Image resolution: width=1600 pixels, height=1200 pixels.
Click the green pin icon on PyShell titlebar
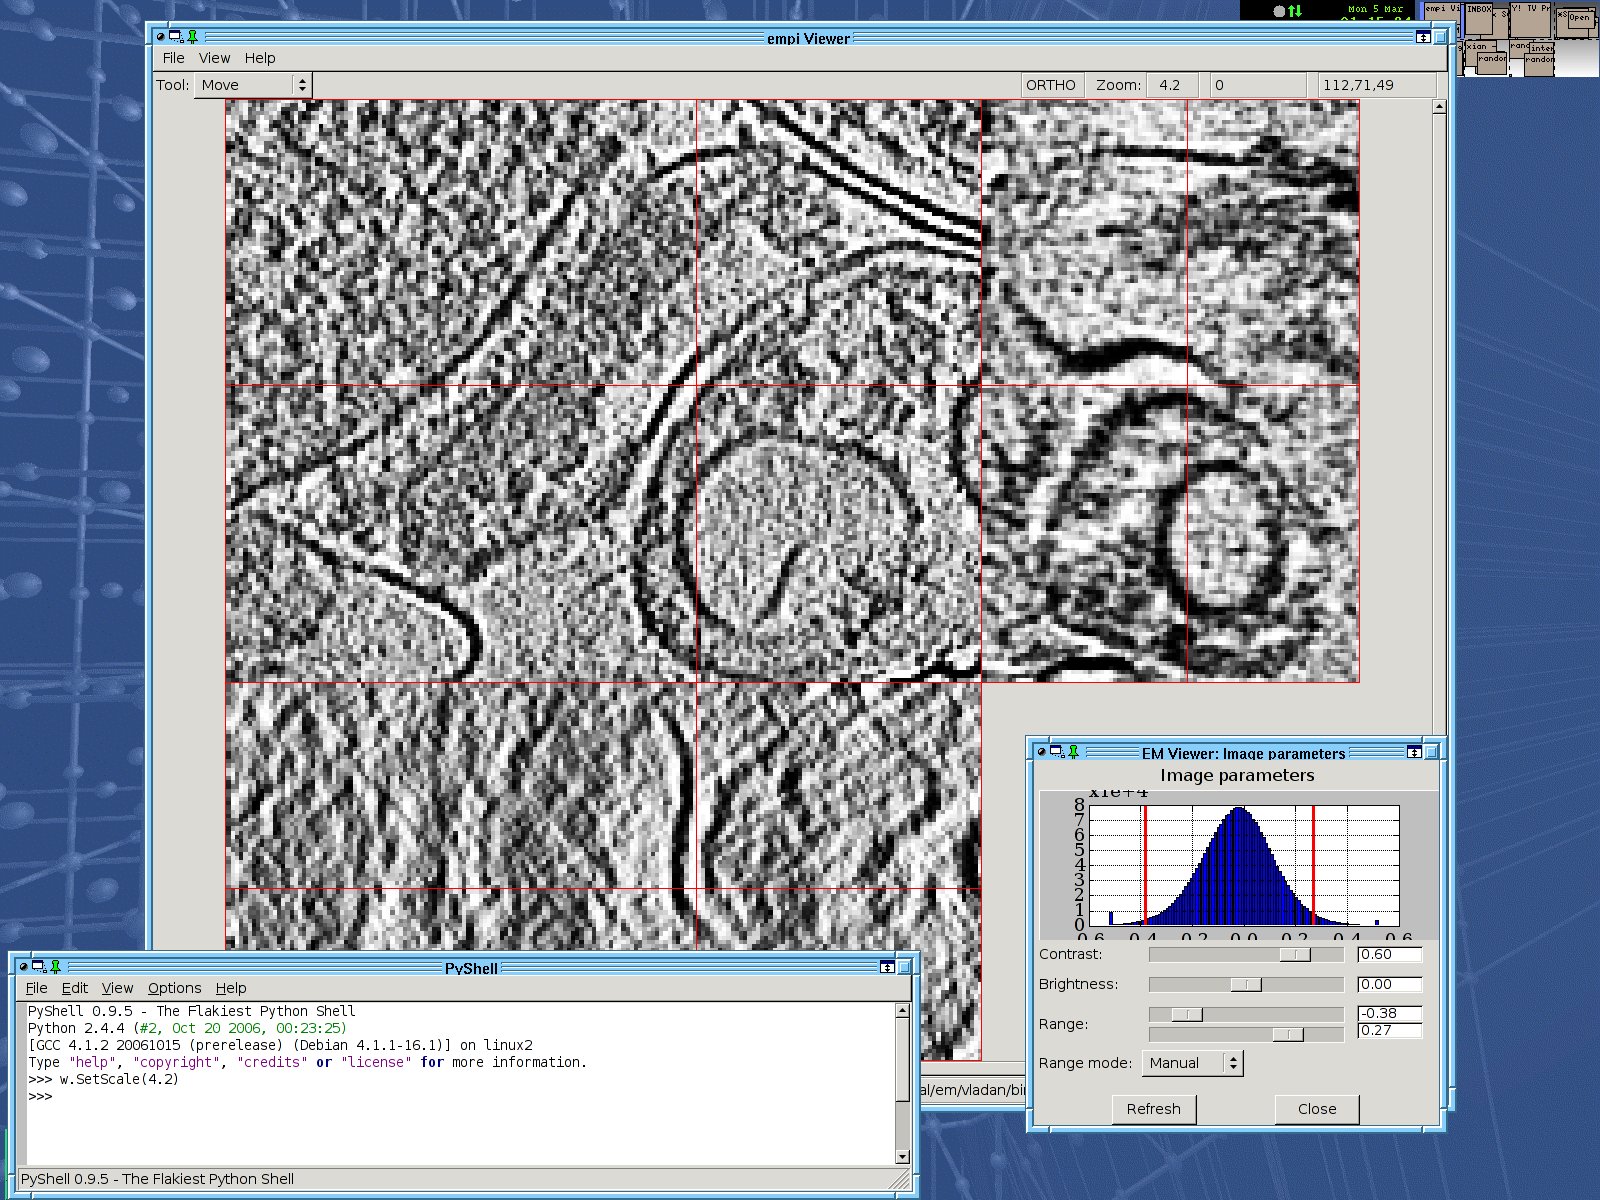55,966
